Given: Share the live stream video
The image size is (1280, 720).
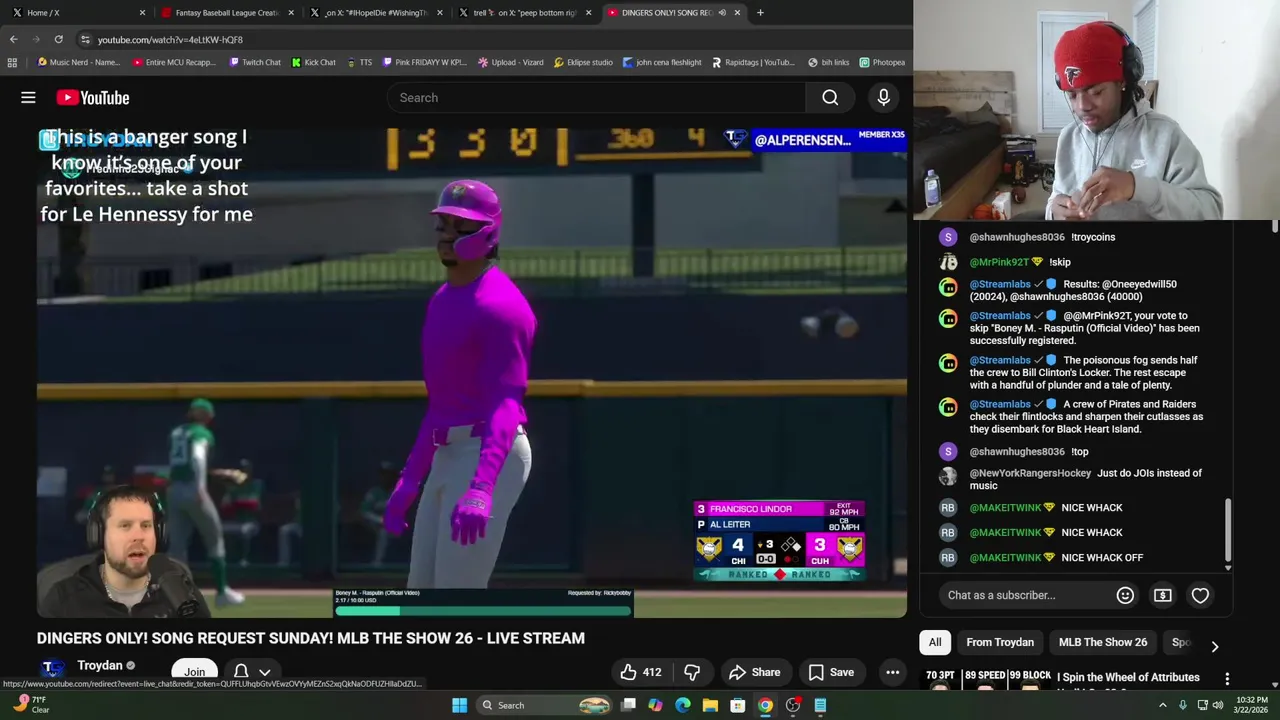Looking at the screenshot, I should pos(755,672).
